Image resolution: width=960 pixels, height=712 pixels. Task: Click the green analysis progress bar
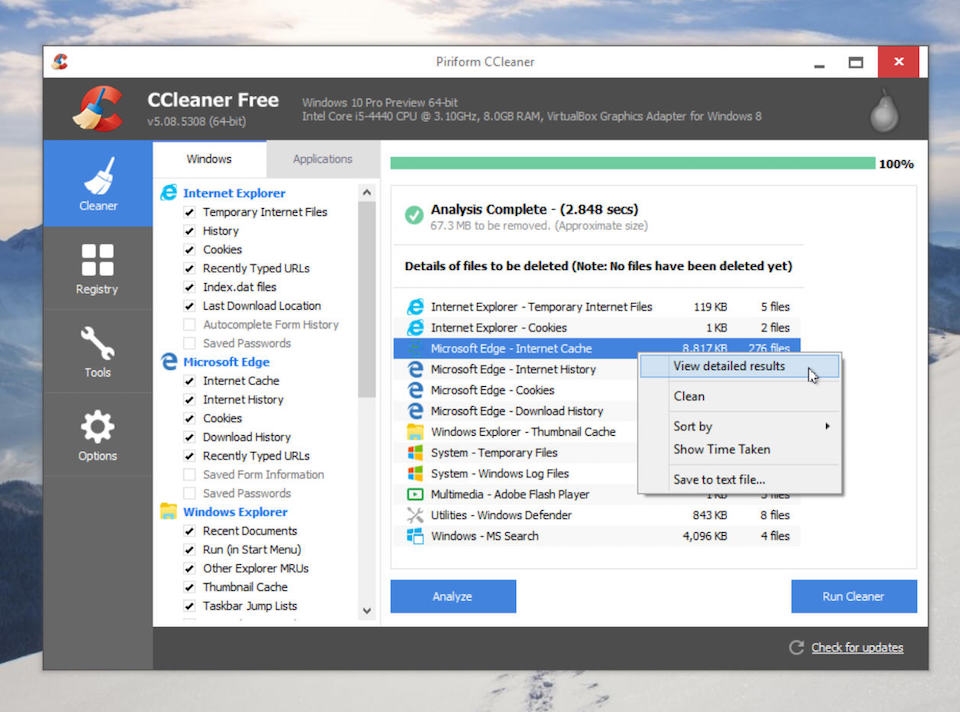click(630, 160)
